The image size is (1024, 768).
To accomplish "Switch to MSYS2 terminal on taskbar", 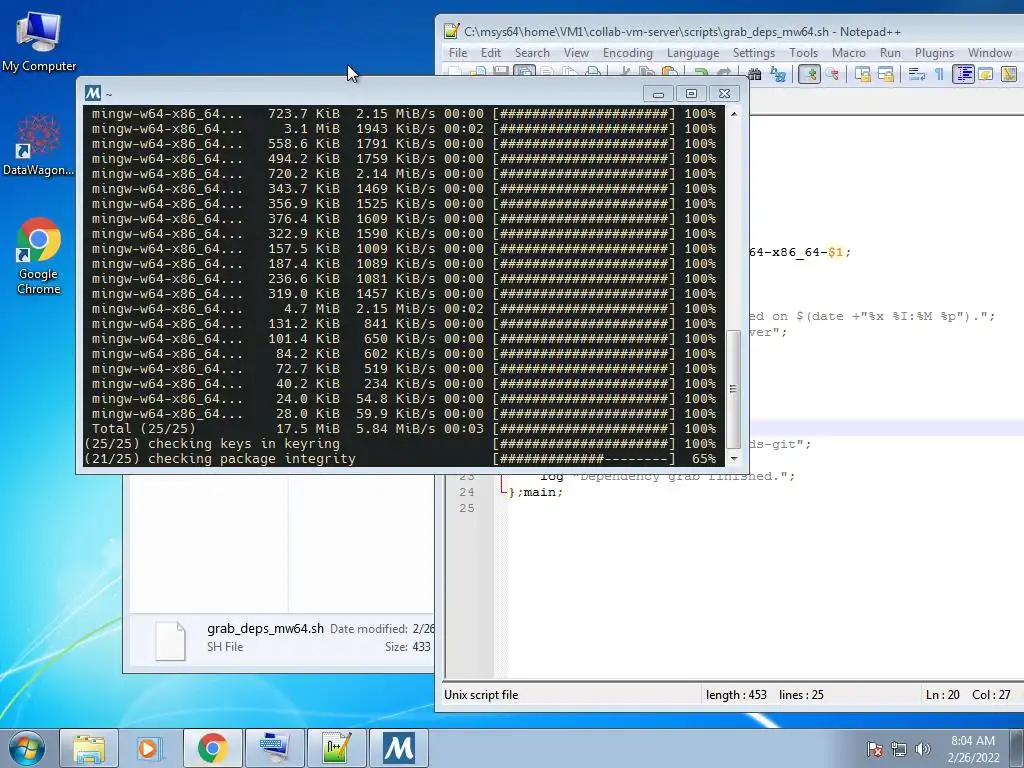I will tap(398, 748).
